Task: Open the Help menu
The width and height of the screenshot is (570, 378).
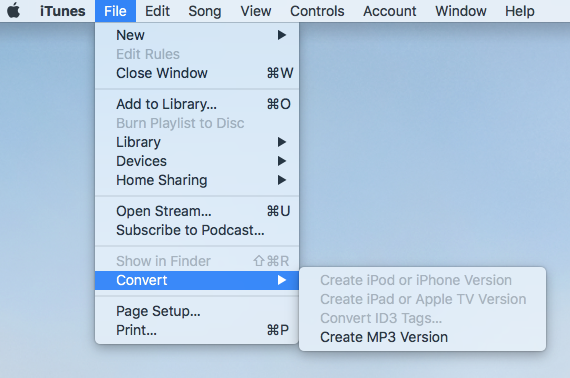Action: click(x=519, y=11)
